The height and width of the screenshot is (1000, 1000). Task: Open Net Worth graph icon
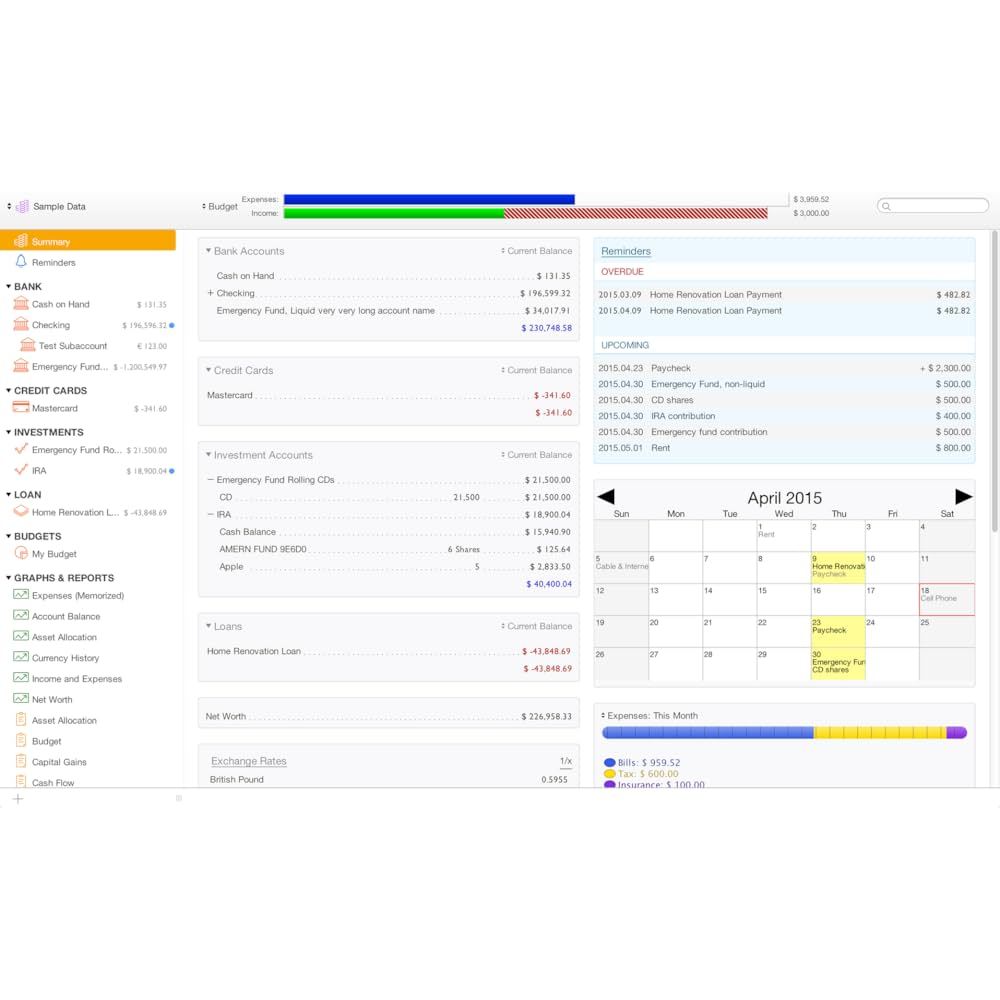point(21,699)
